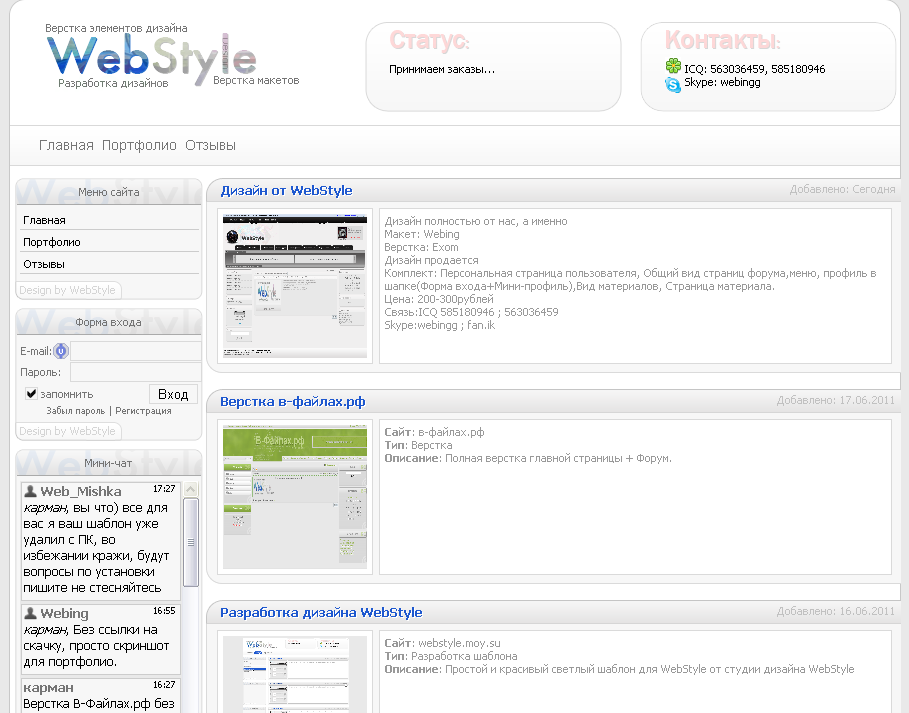
Task: Click the WebStyle logo
Action: pyautogui.click(x=150, y=56)
